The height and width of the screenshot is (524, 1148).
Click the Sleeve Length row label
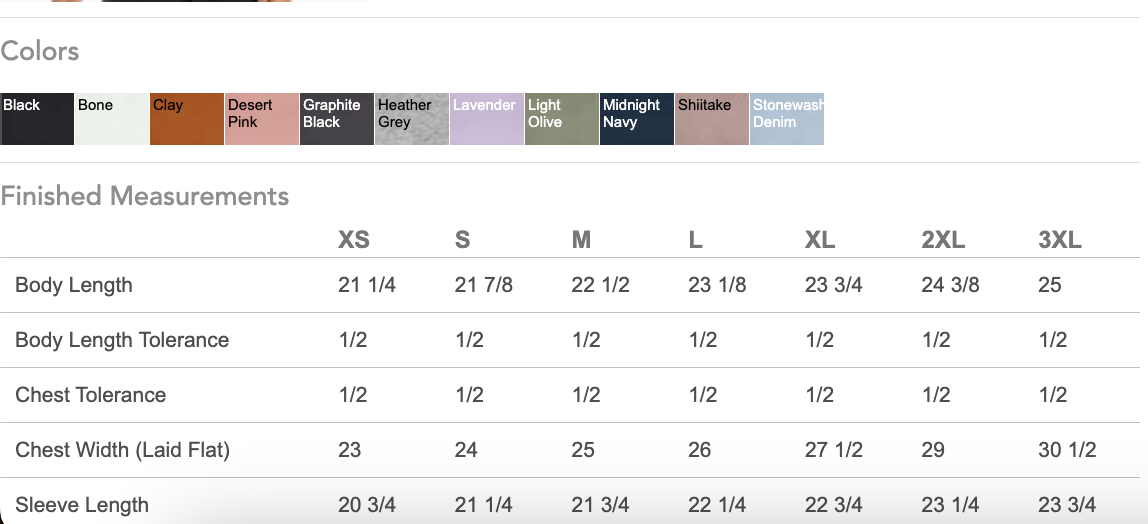(x=82, y=505)
